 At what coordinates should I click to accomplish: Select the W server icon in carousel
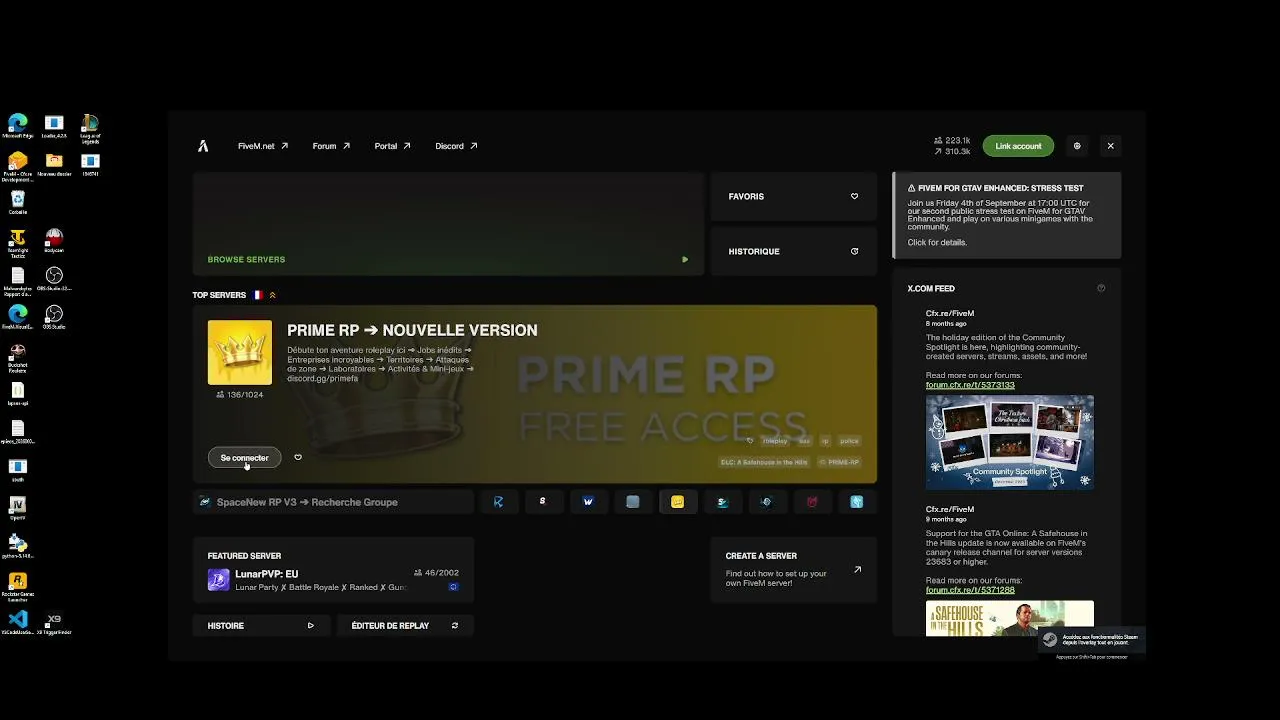coord(588,502)
